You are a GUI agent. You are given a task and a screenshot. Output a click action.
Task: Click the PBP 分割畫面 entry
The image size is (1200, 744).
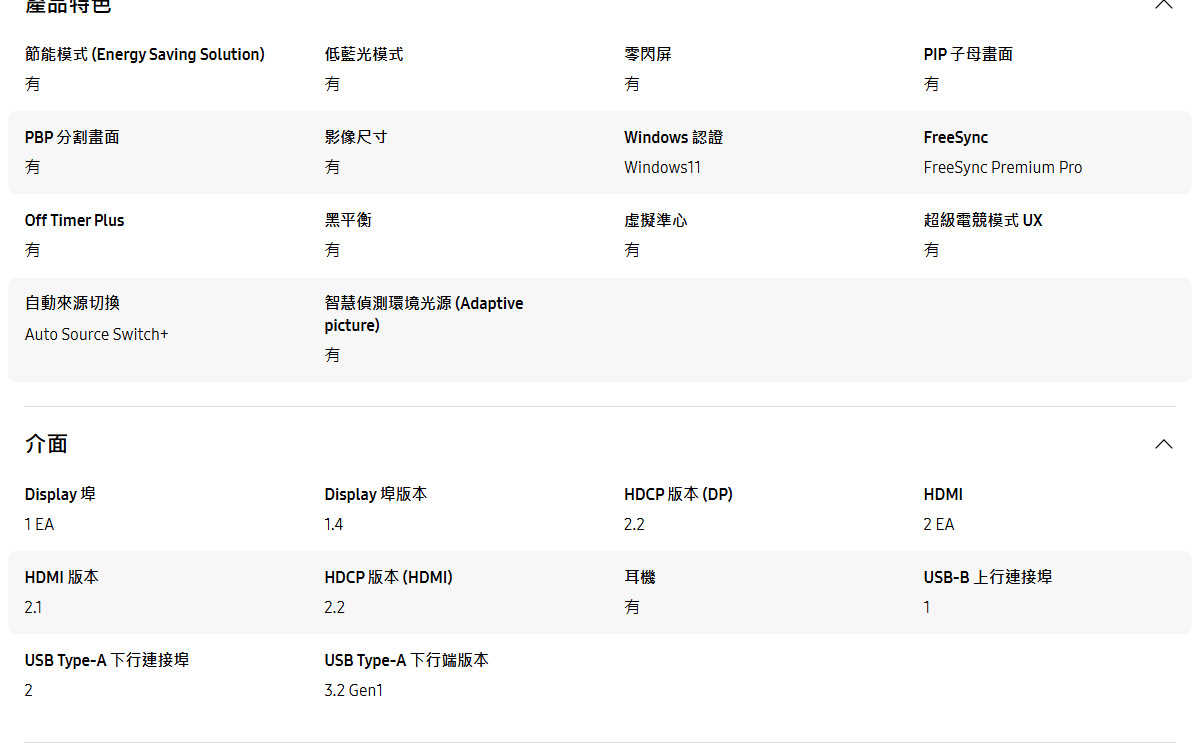point(70,137)
